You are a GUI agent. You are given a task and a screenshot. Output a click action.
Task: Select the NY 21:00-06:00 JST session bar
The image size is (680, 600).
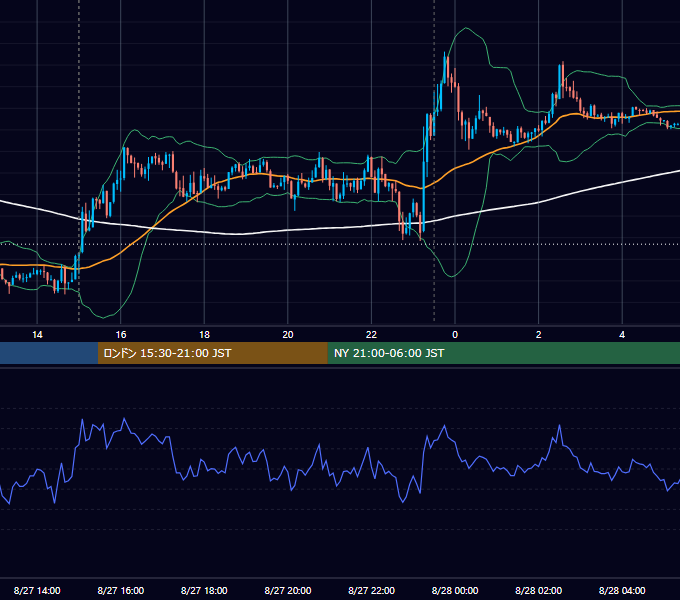pyautogui.click(x=503, y=353)
